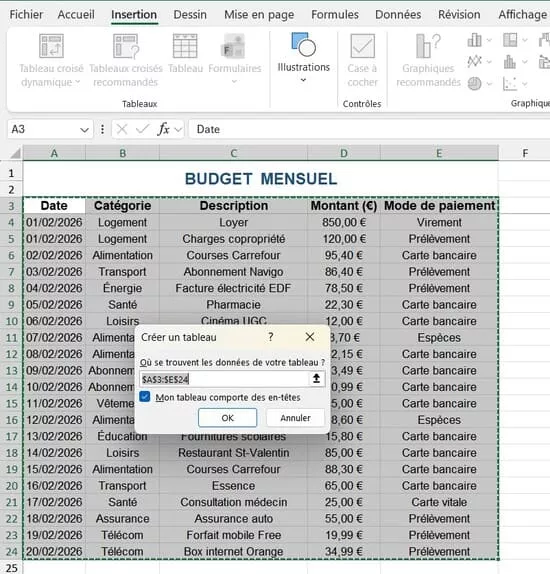The image size is (550, 574).
Task: Toggle Mon tableau comporte des en-têtes
Action: (145, 397)
